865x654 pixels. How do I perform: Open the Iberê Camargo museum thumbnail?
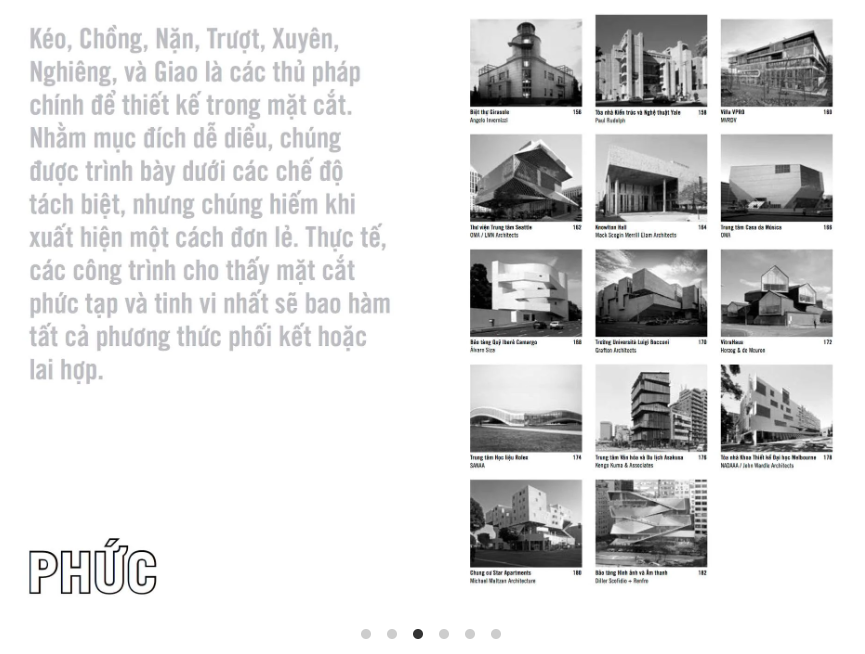(526, 293)
